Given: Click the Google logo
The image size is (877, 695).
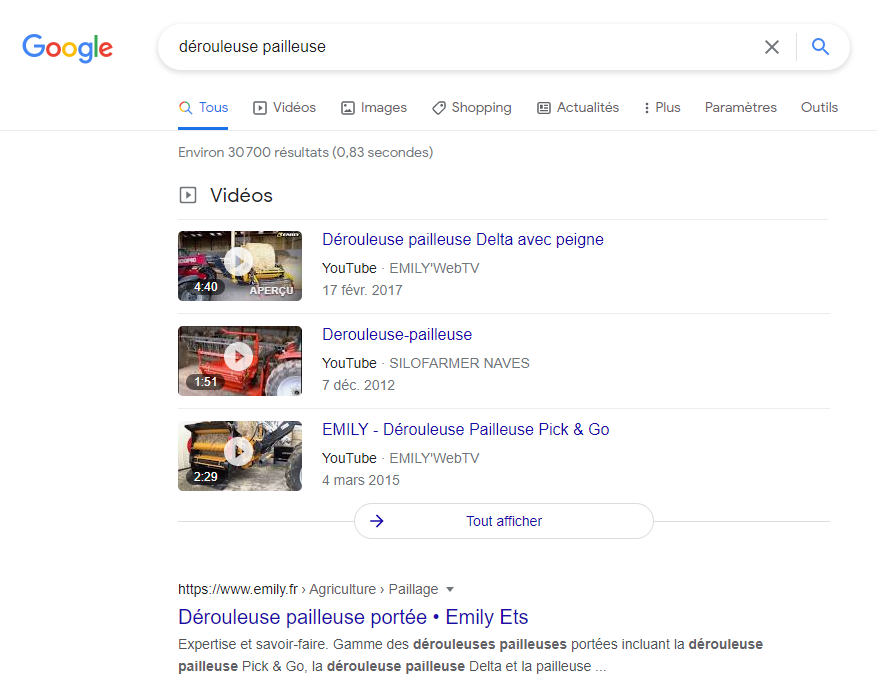Looking at the screenshot, I should point(67,47).
